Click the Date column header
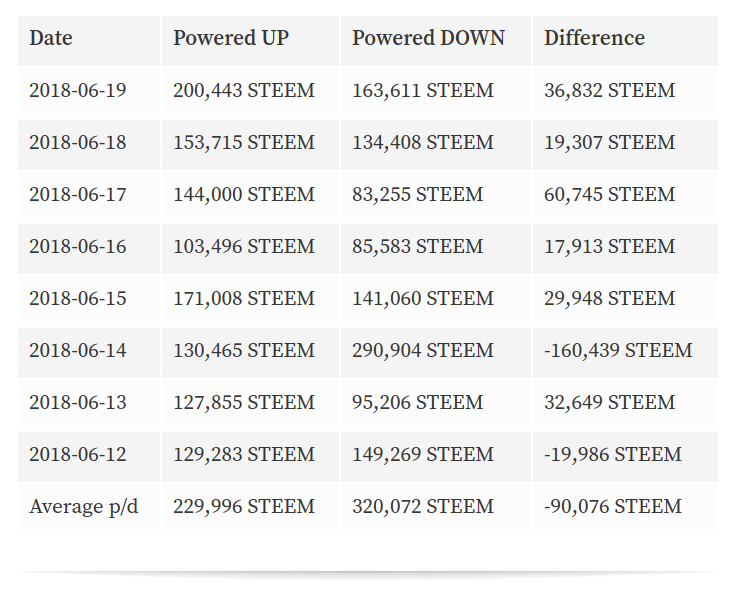The width and height of the screenshot is (741, 594). point(89,41)
